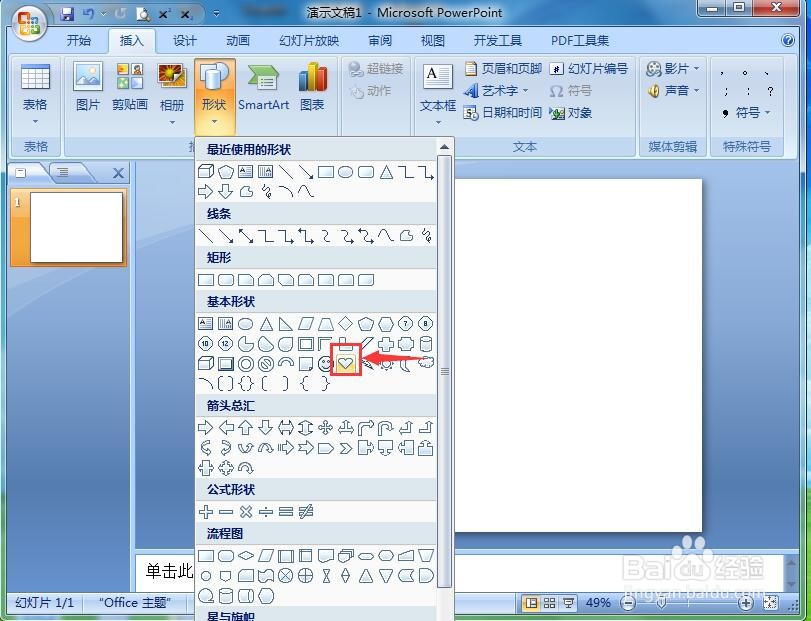Switch to the 设计 ribbon tab

185,40
